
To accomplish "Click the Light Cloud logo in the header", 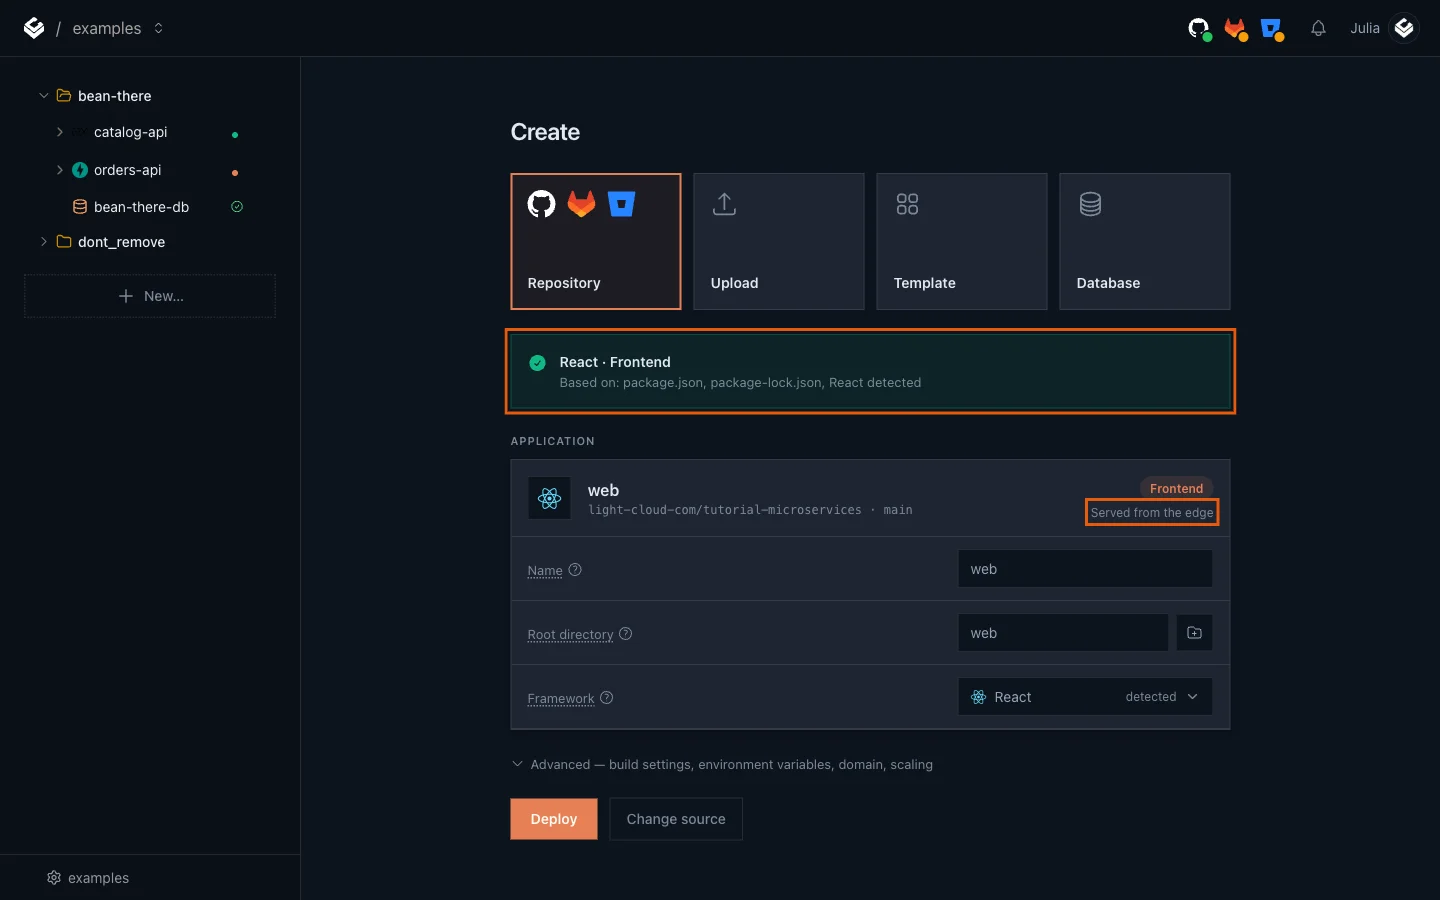I will tap(34, 28).
